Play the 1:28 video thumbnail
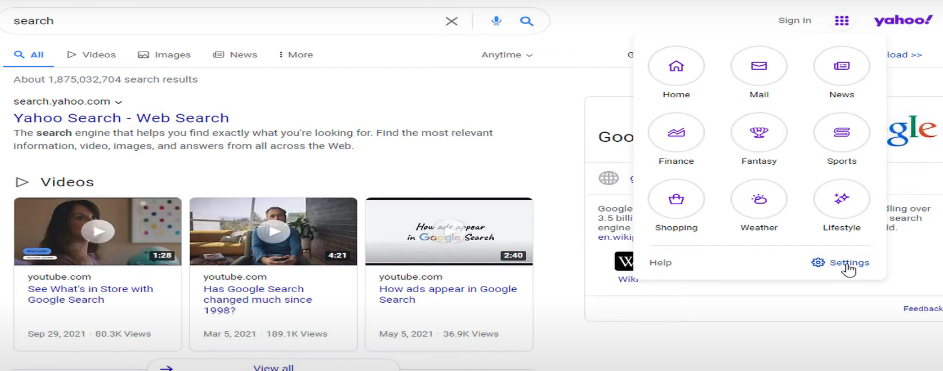Image resolution: width=943 pixels, height=371 pixels. click(97, 231)
